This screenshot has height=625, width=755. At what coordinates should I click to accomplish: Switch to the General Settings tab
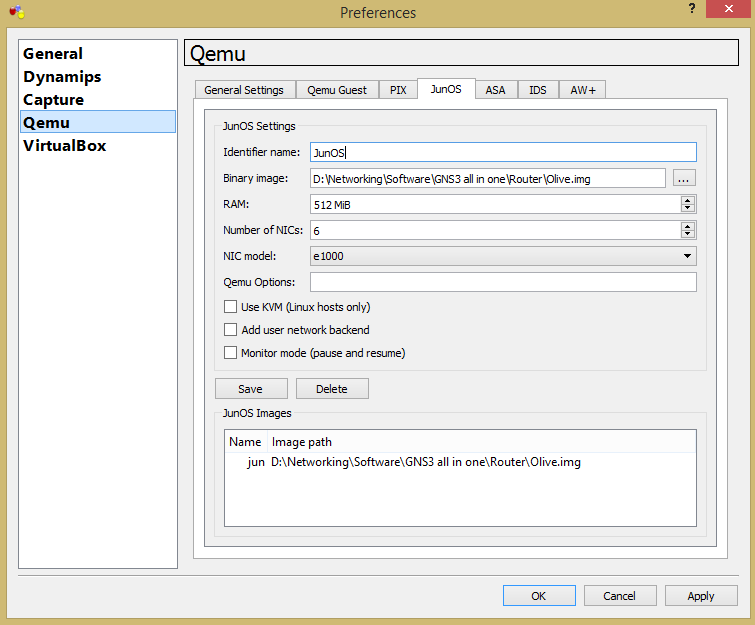pos(244,90)
